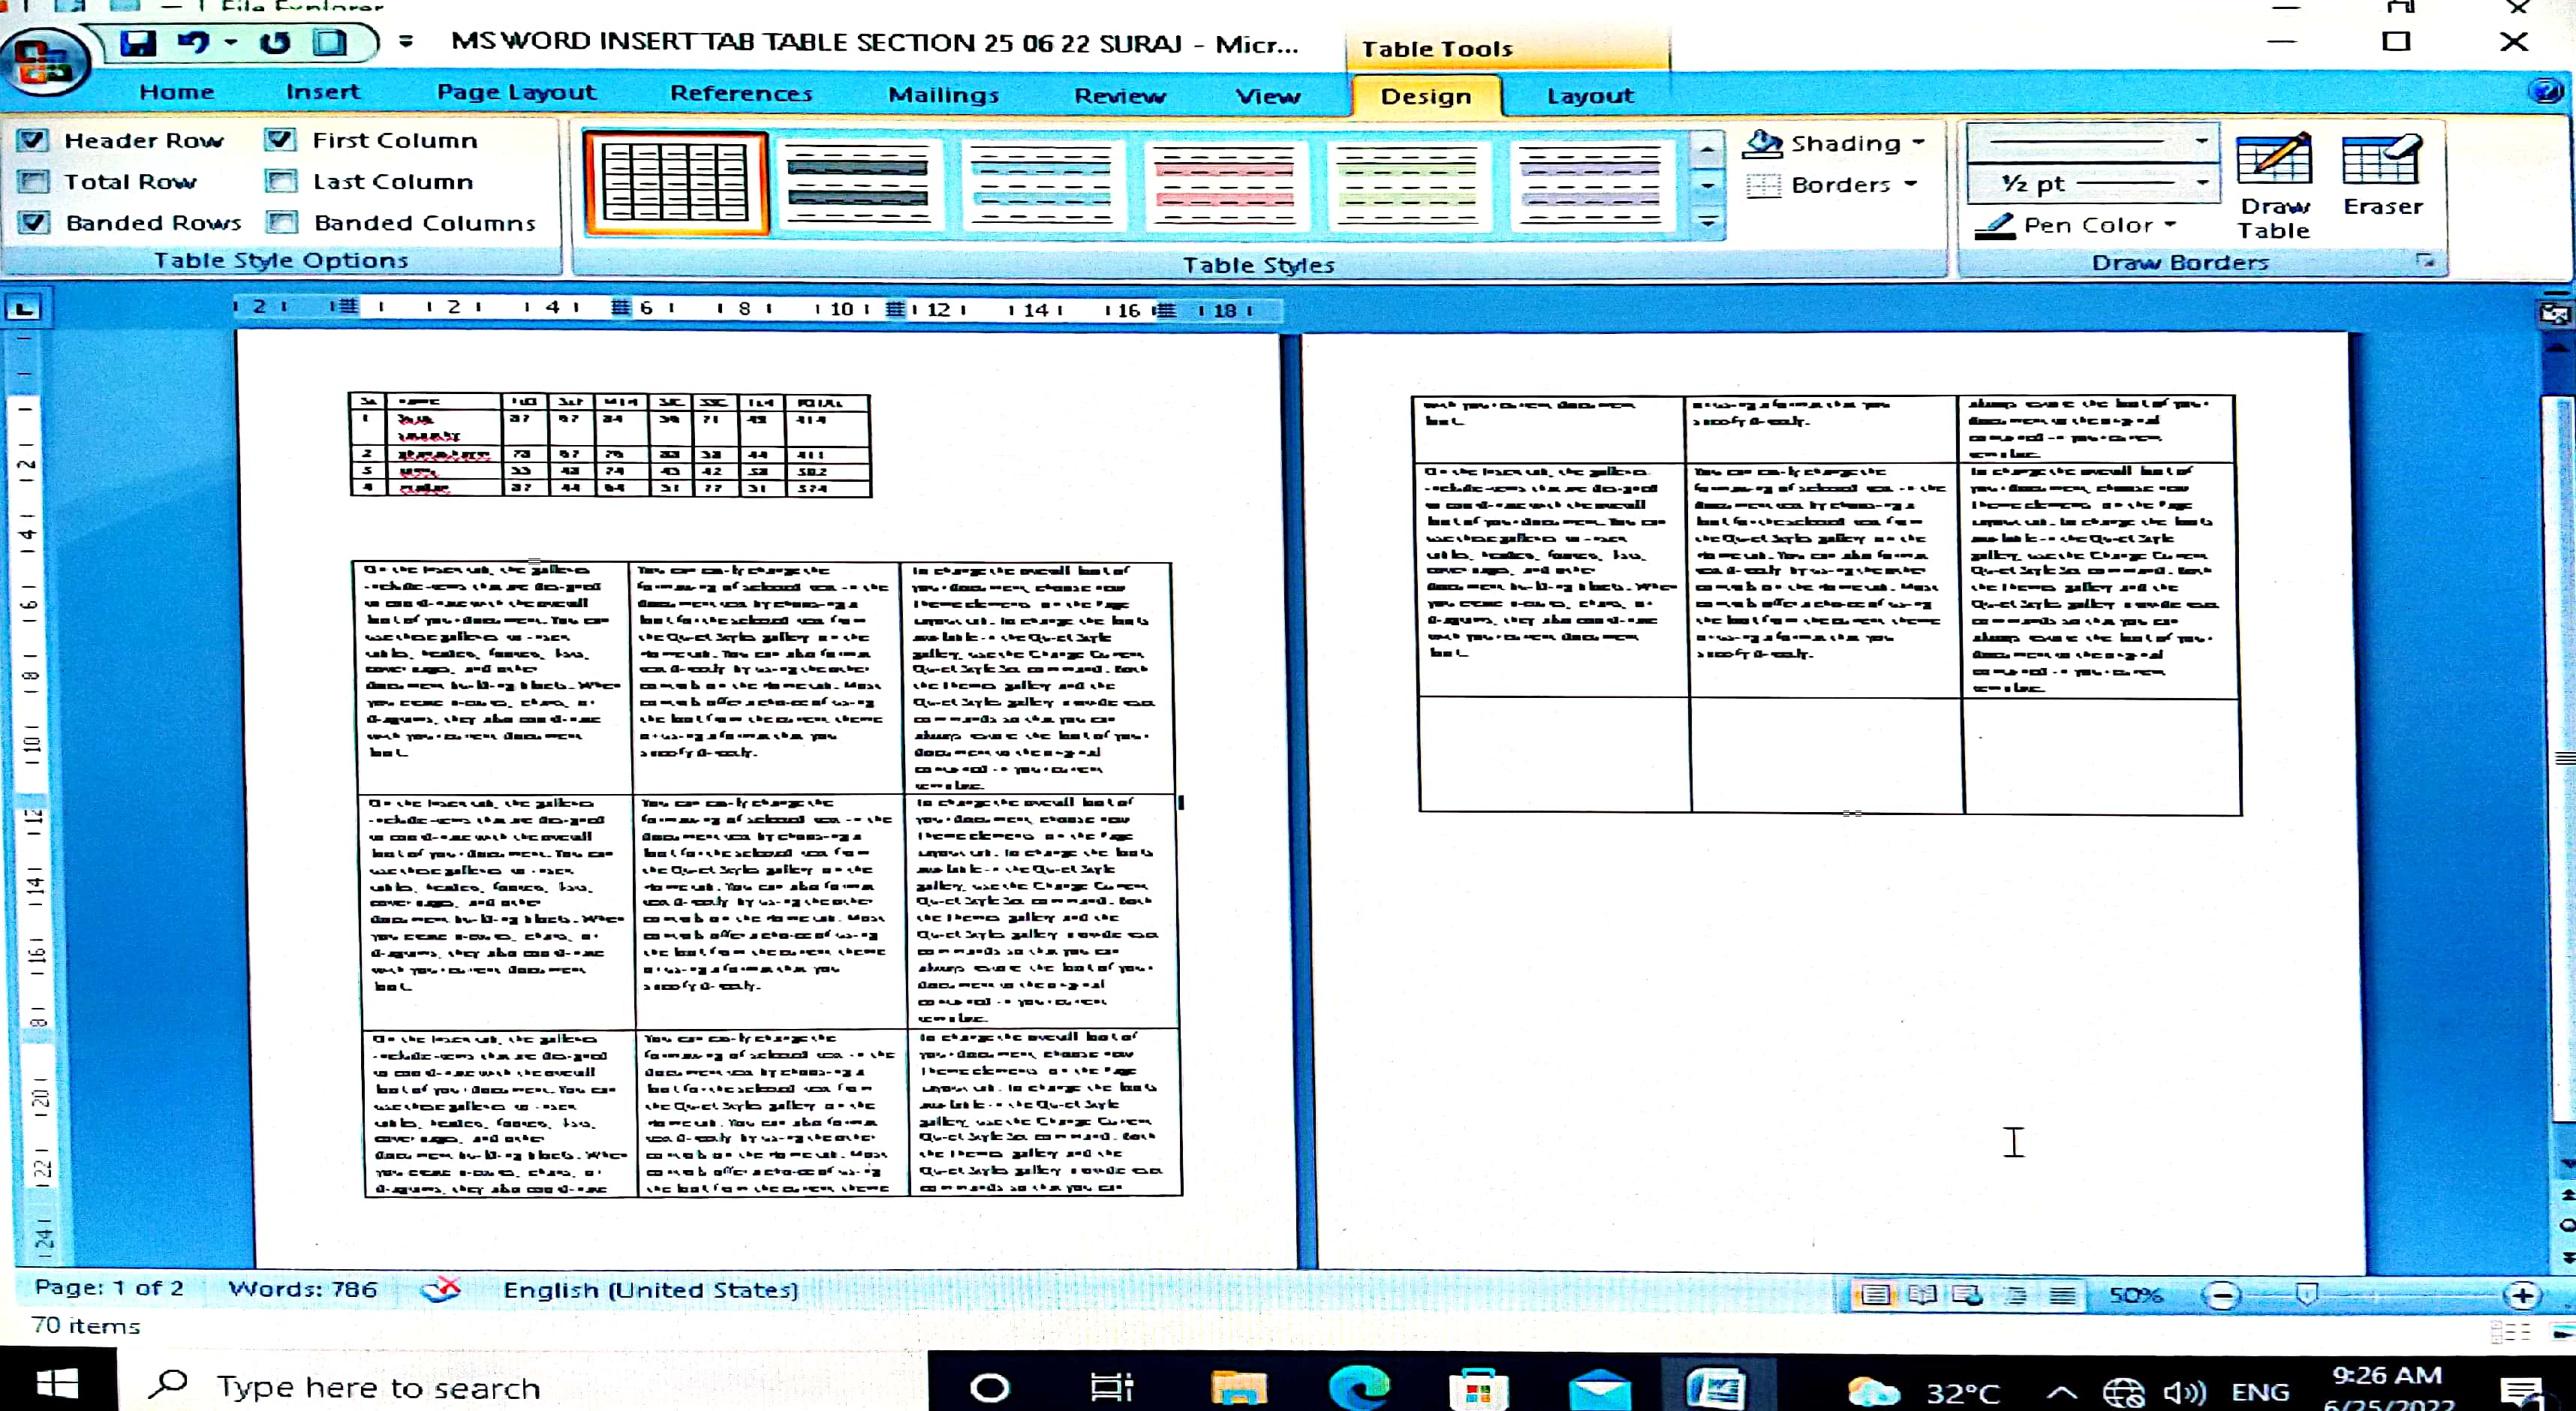Click the Save icon in quick access toolbar
Screen dimensions: 2576x1411
pyautogui.click(x=138, y=43)
